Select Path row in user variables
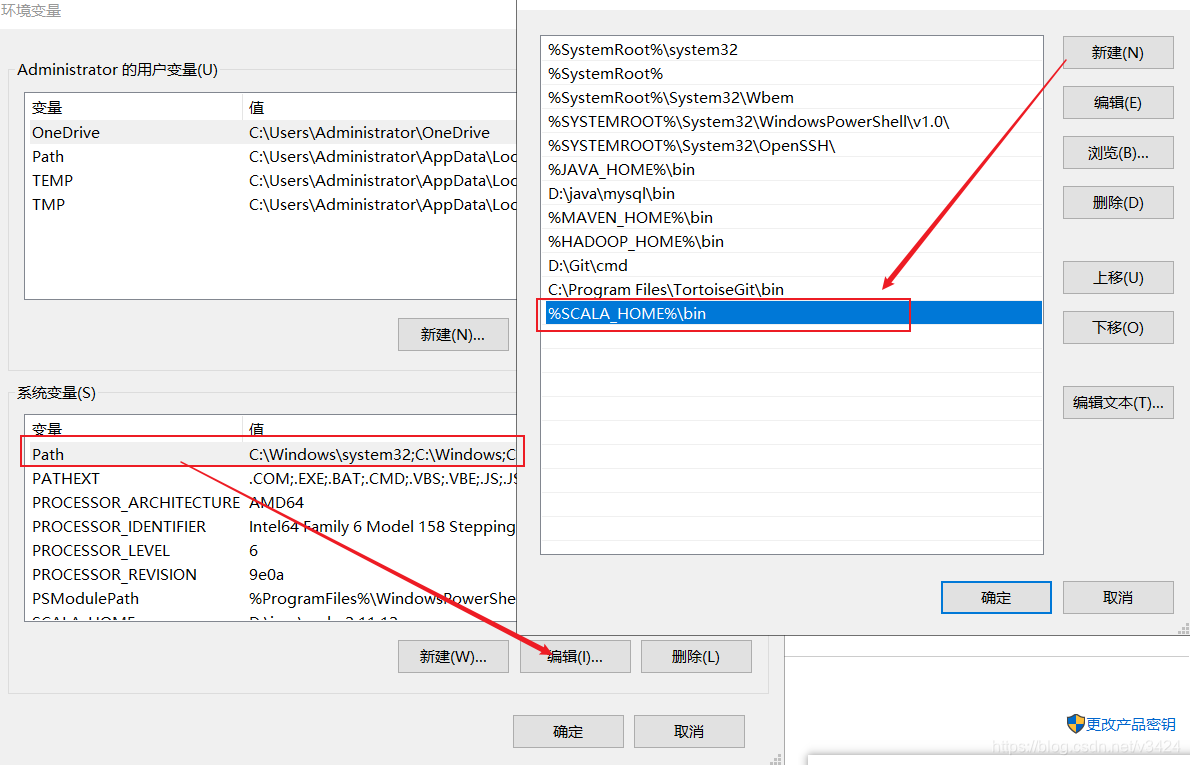 click(x=272, y=156)
